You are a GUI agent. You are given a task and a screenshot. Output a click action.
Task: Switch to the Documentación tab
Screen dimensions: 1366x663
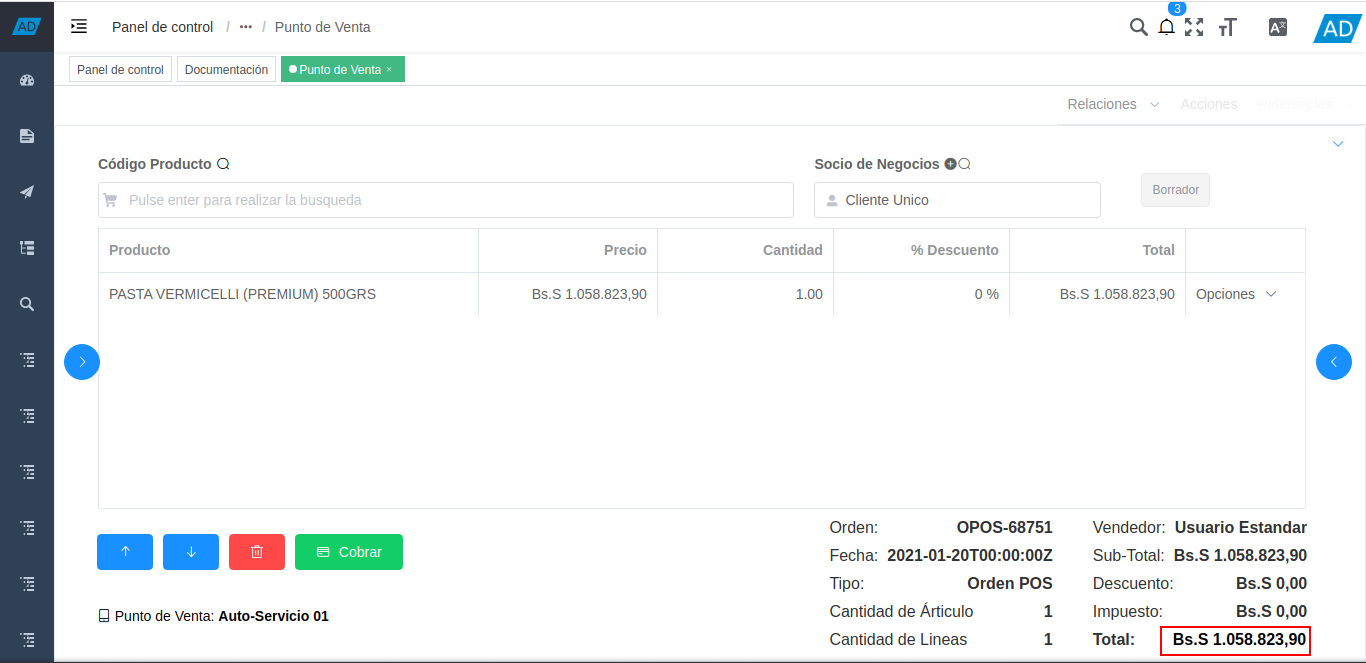pos(226,69)
